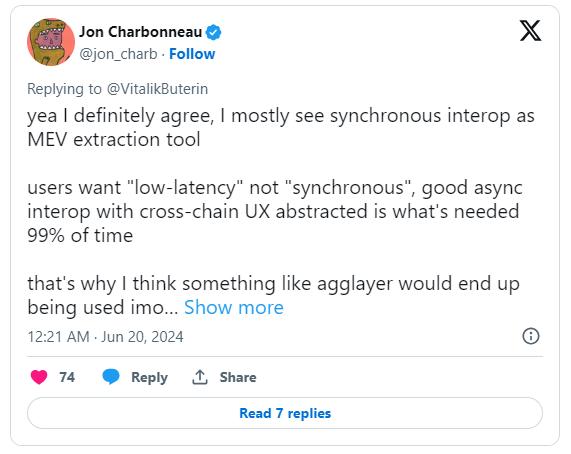Open the Read 7 replies button
Screen dimensions: 571x454
(285, 413)
